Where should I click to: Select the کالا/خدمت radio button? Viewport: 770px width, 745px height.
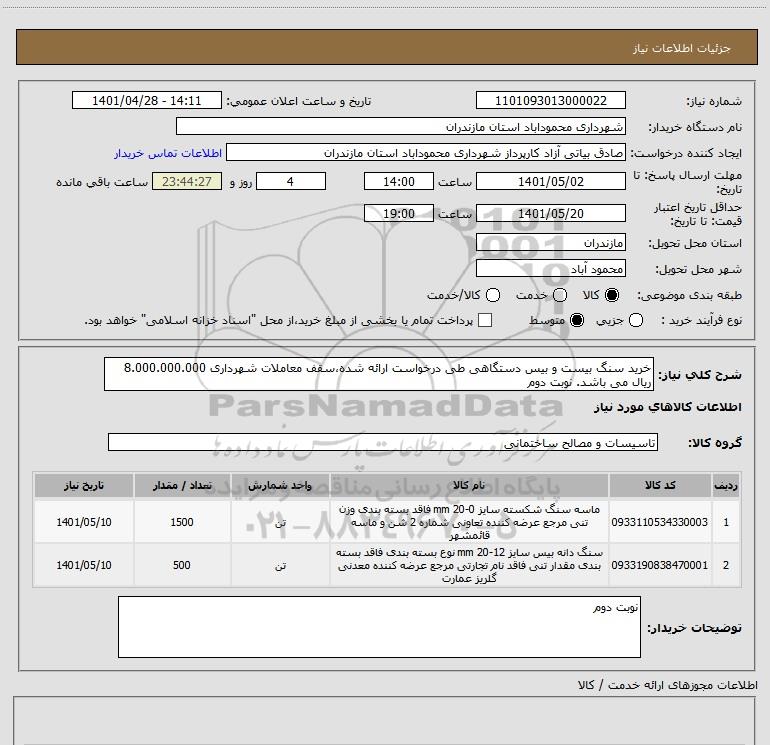pyautogui.click(x=493, y=295)
